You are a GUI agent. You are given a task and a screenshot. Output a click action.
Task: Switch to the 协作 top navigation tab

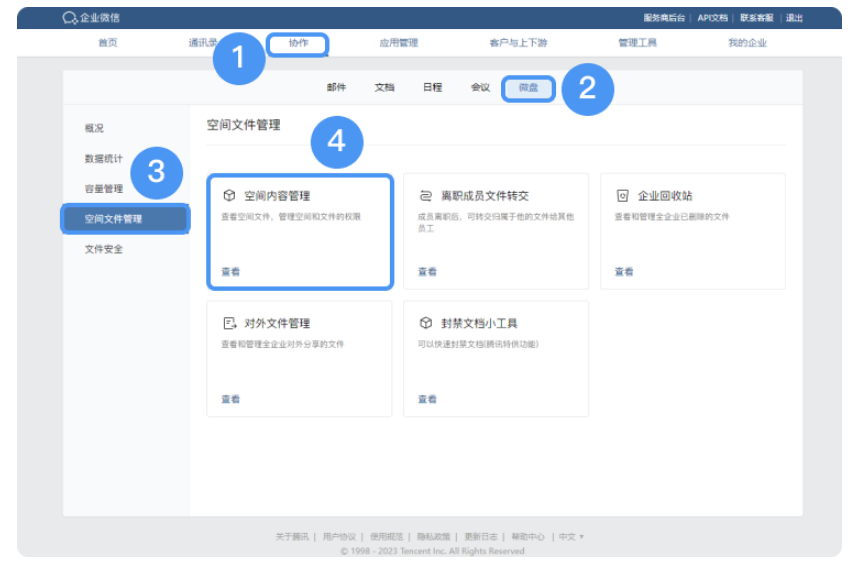pyautogui.click(x=298, y=43)
